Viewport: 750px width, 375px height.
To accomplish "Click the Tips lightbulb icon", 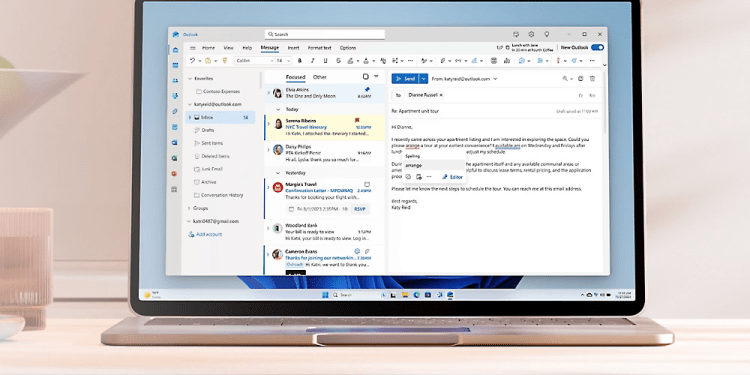I will [547, 34].
